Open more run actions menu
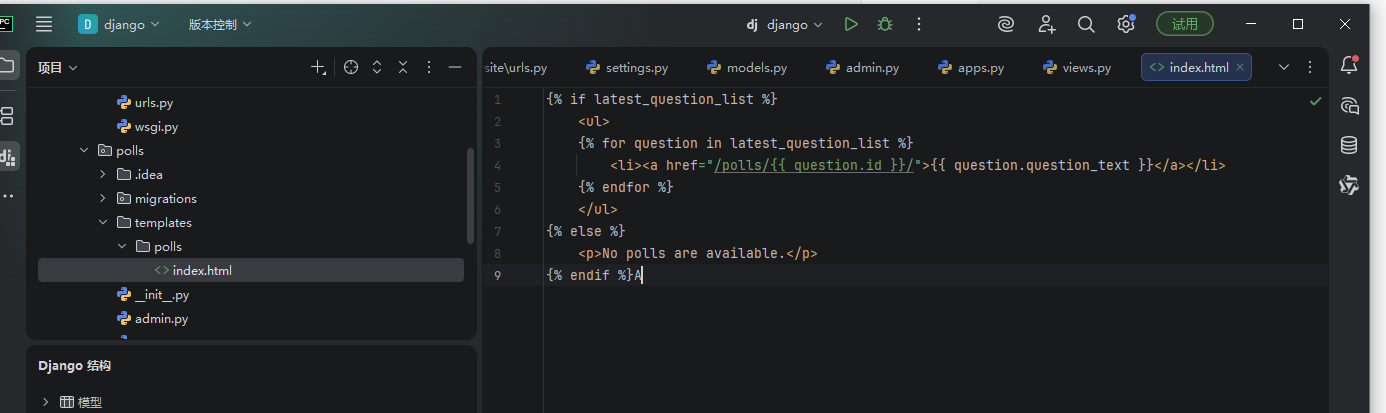Image resolution: width=1386 pixels, height=413 pixels. pyautogui.click(x=919, y=24)
